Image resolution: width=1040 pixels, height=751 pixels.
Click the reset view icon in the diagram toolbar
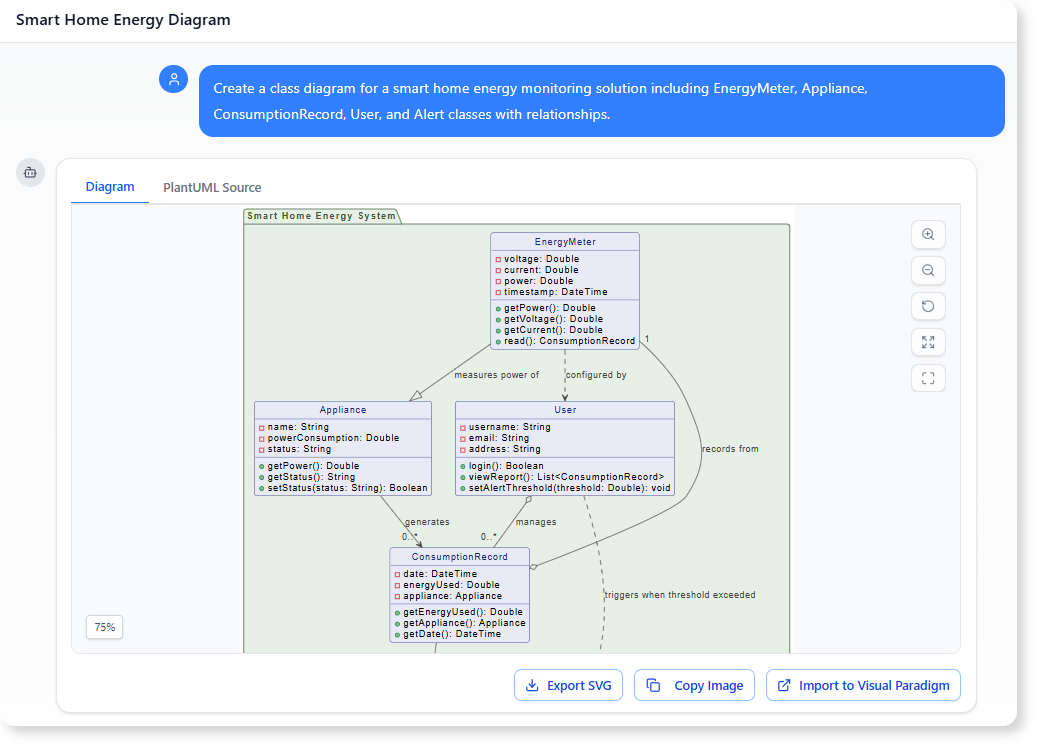(x=928, y=306)
